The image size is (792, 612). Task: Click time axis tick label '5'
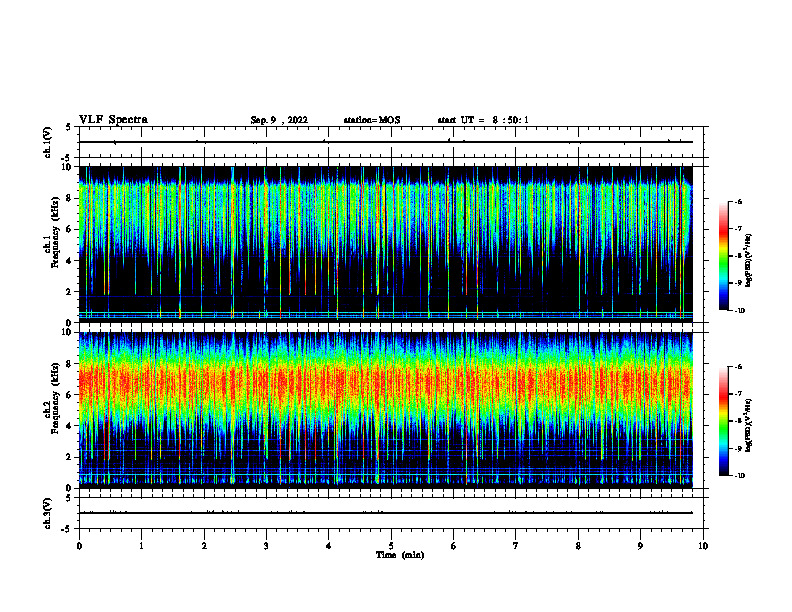[x=391, y=546]
